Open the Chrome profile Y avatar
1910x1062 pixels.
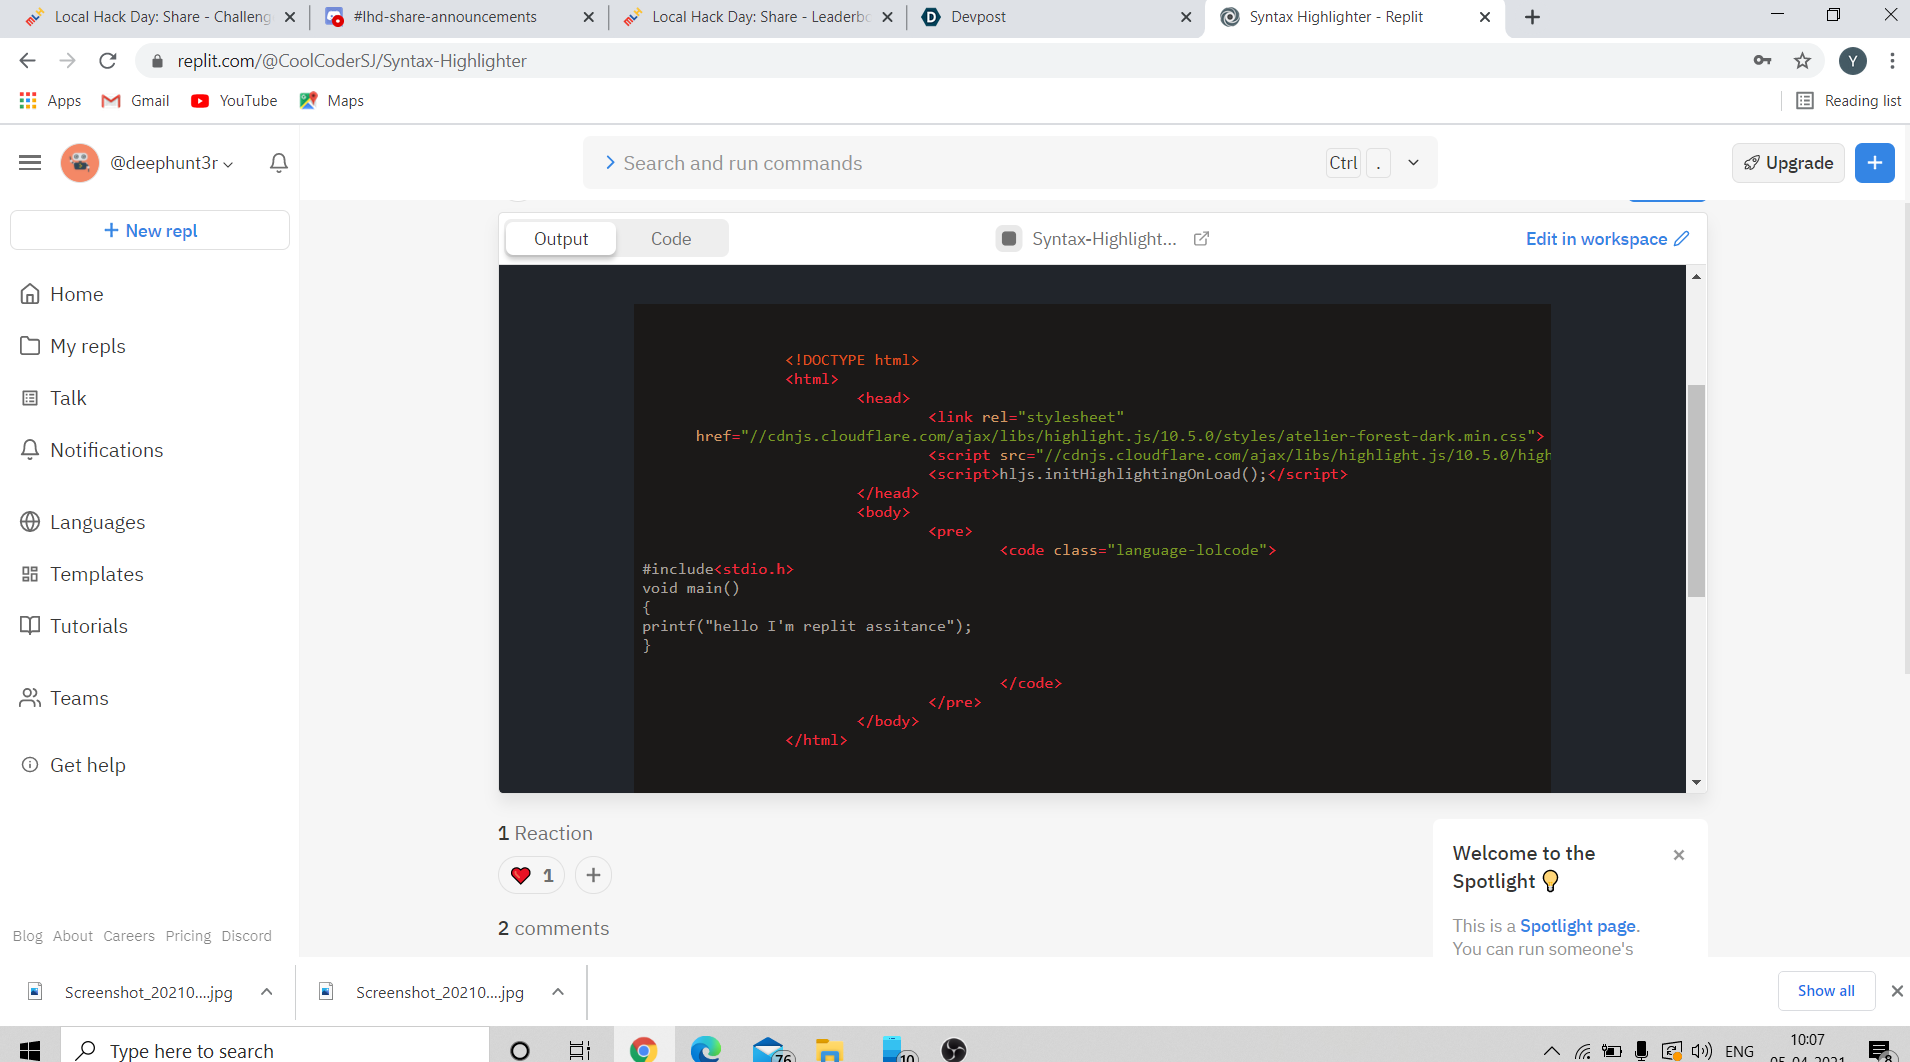coord(1853,61)
